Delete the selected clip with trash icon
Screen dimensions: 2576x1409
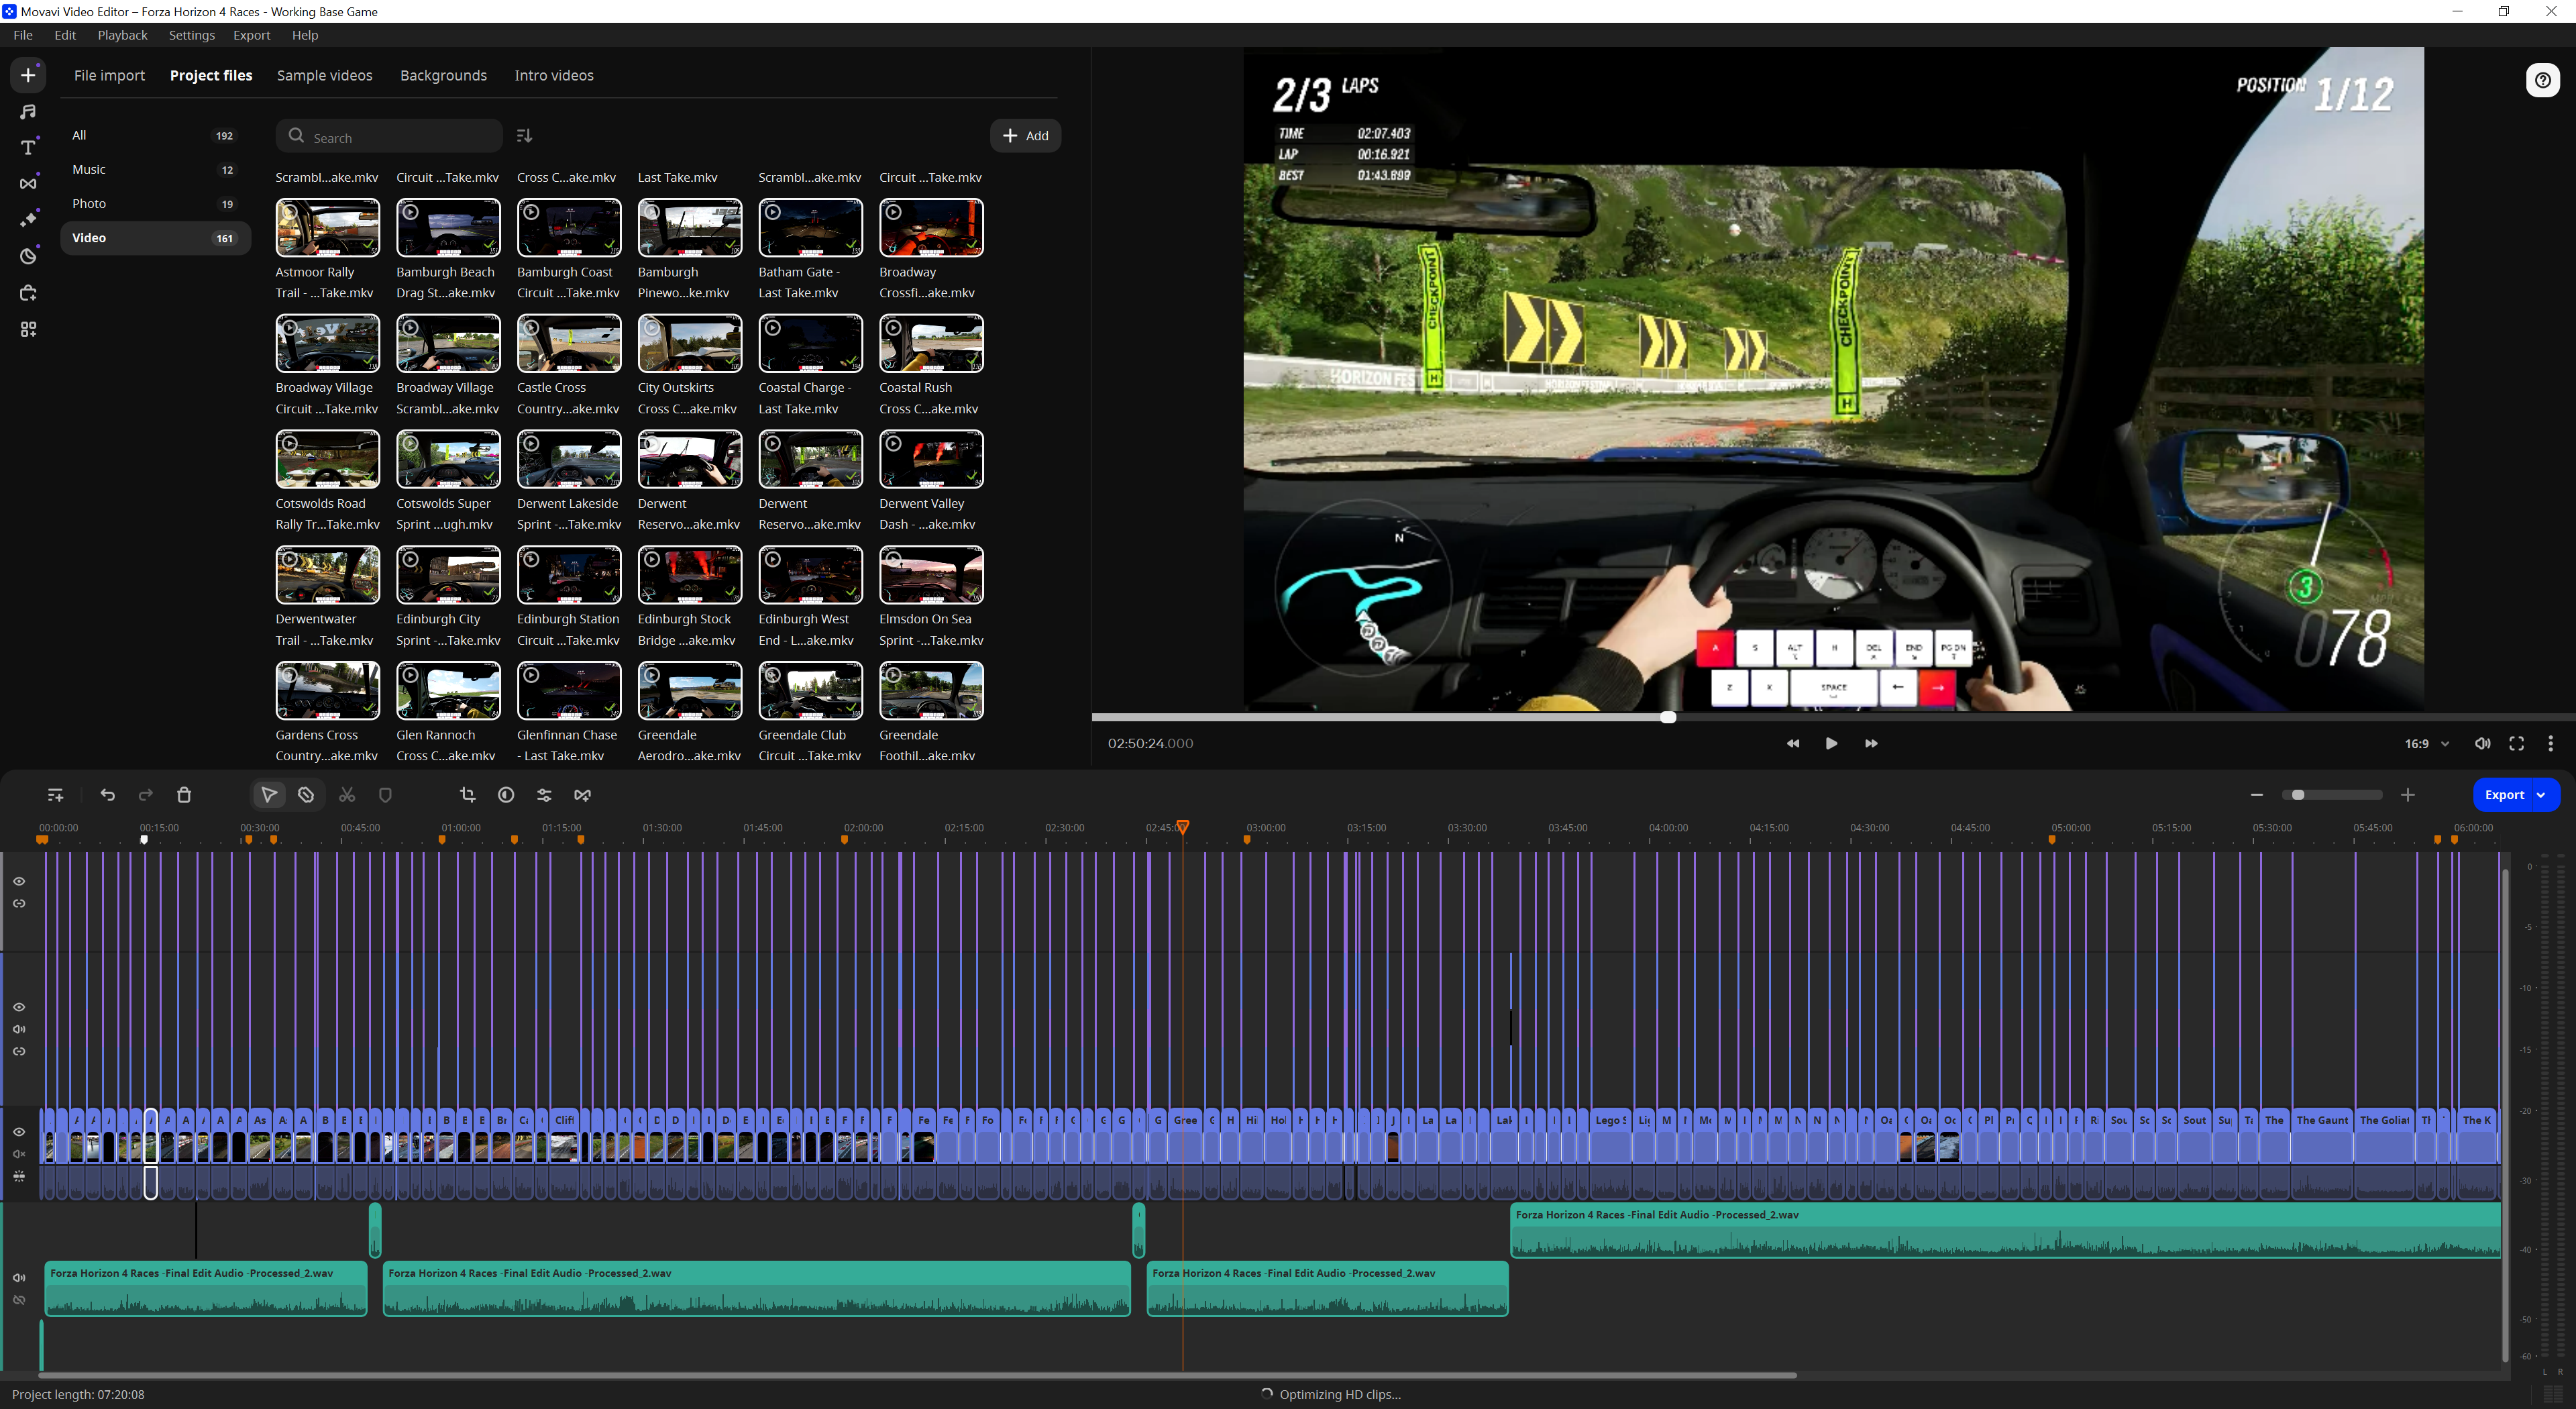[x=184, y=795]
